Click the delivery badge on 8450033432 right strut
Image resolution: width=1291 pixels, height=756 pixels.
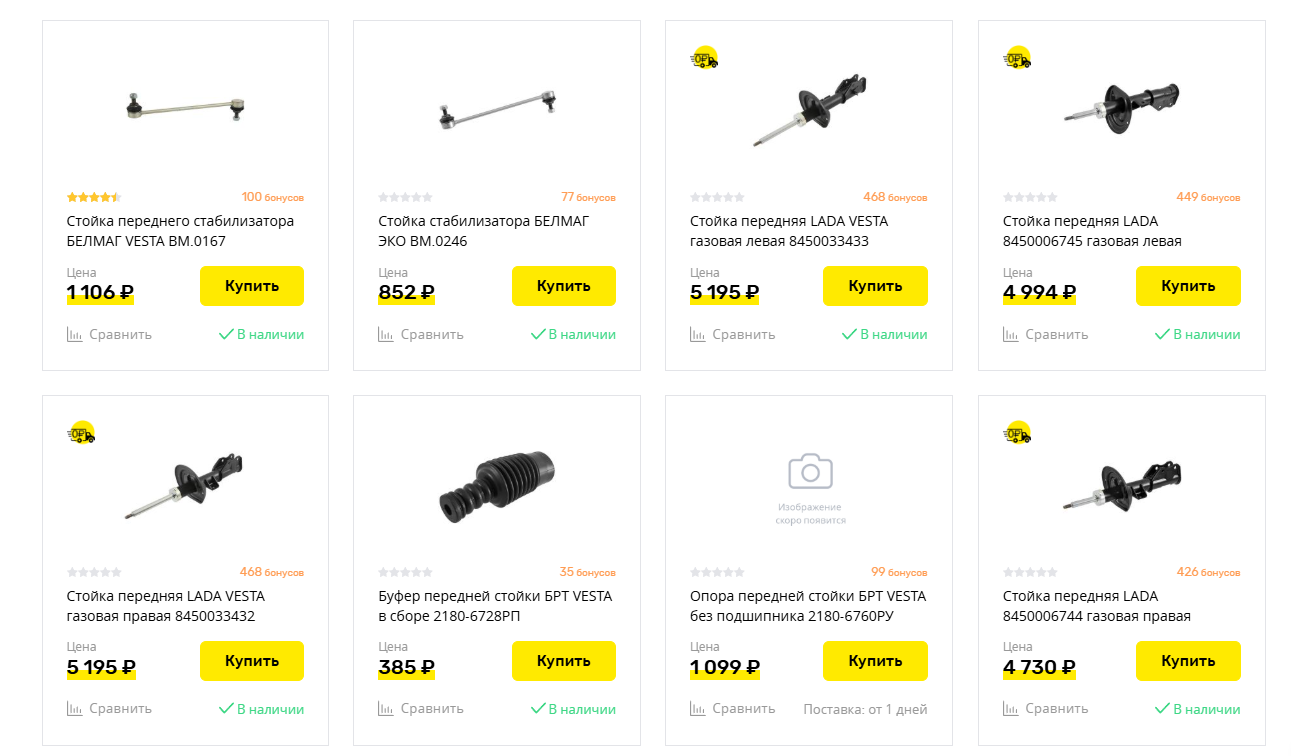pyautogui.click(x=81, y=433)
